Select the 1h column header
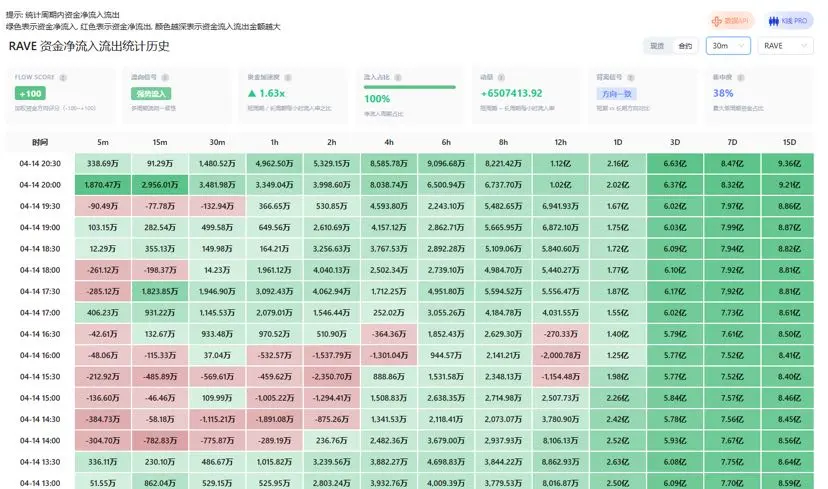This screenshot has width=828, height=489. pyautogui.click(x=273, y=142)
